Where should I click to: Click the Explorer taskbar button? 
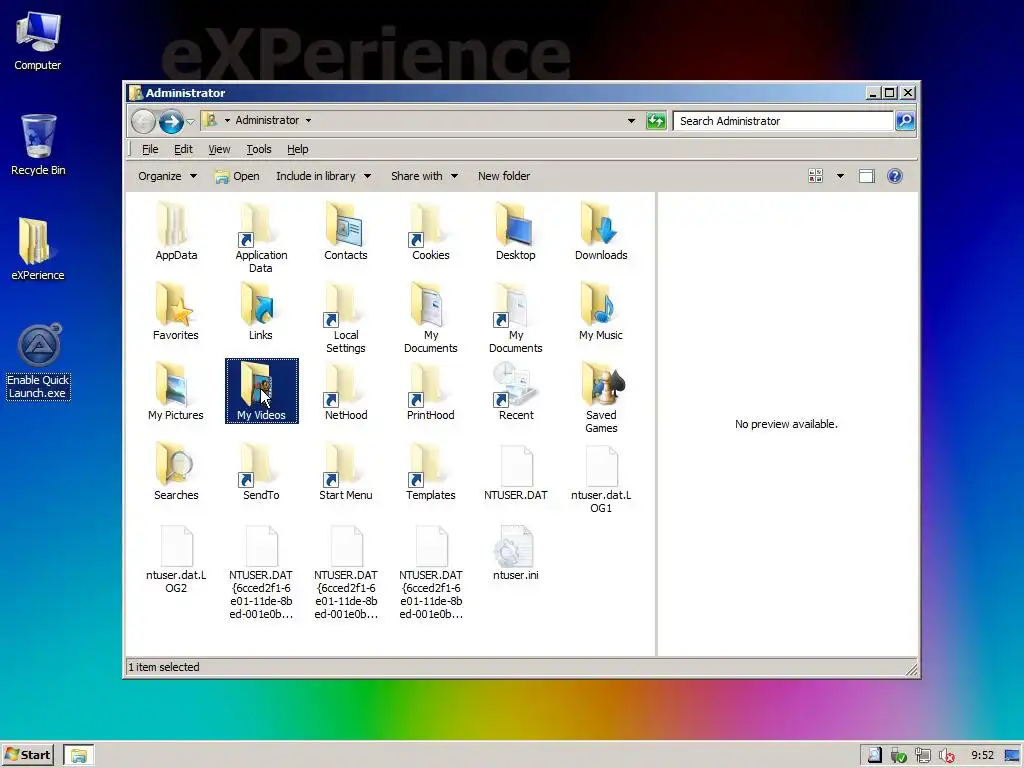(x=79, y=756)
